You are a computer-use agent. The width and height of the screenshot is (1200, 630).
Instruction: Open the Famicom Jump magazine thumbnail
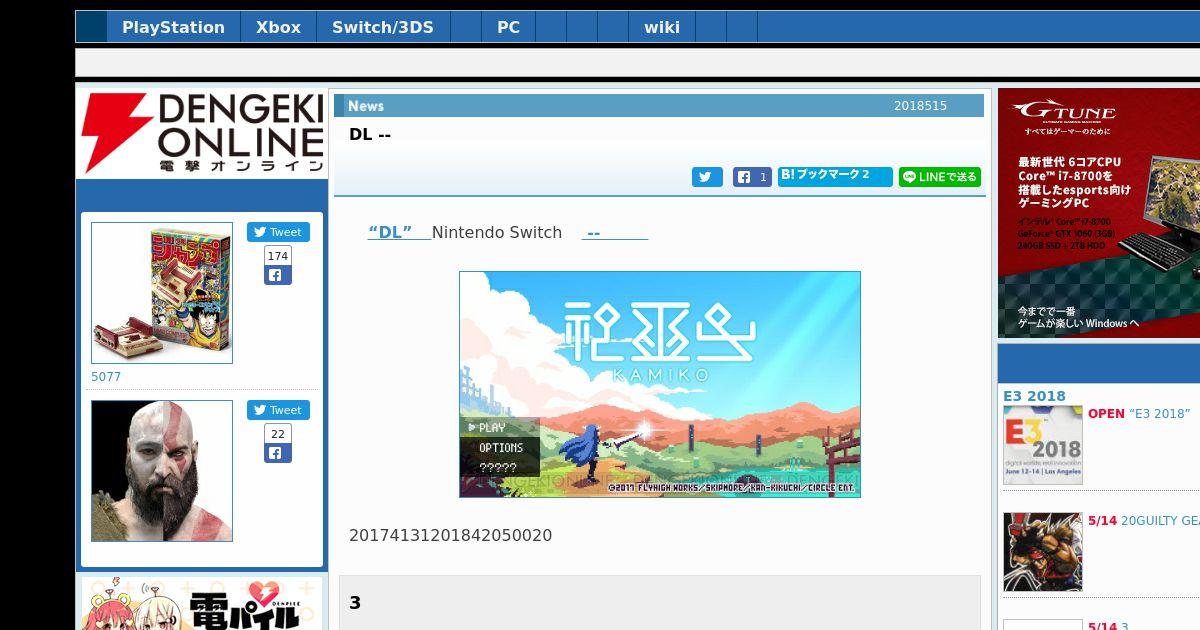pyautogui.click(x=162, y=293)
